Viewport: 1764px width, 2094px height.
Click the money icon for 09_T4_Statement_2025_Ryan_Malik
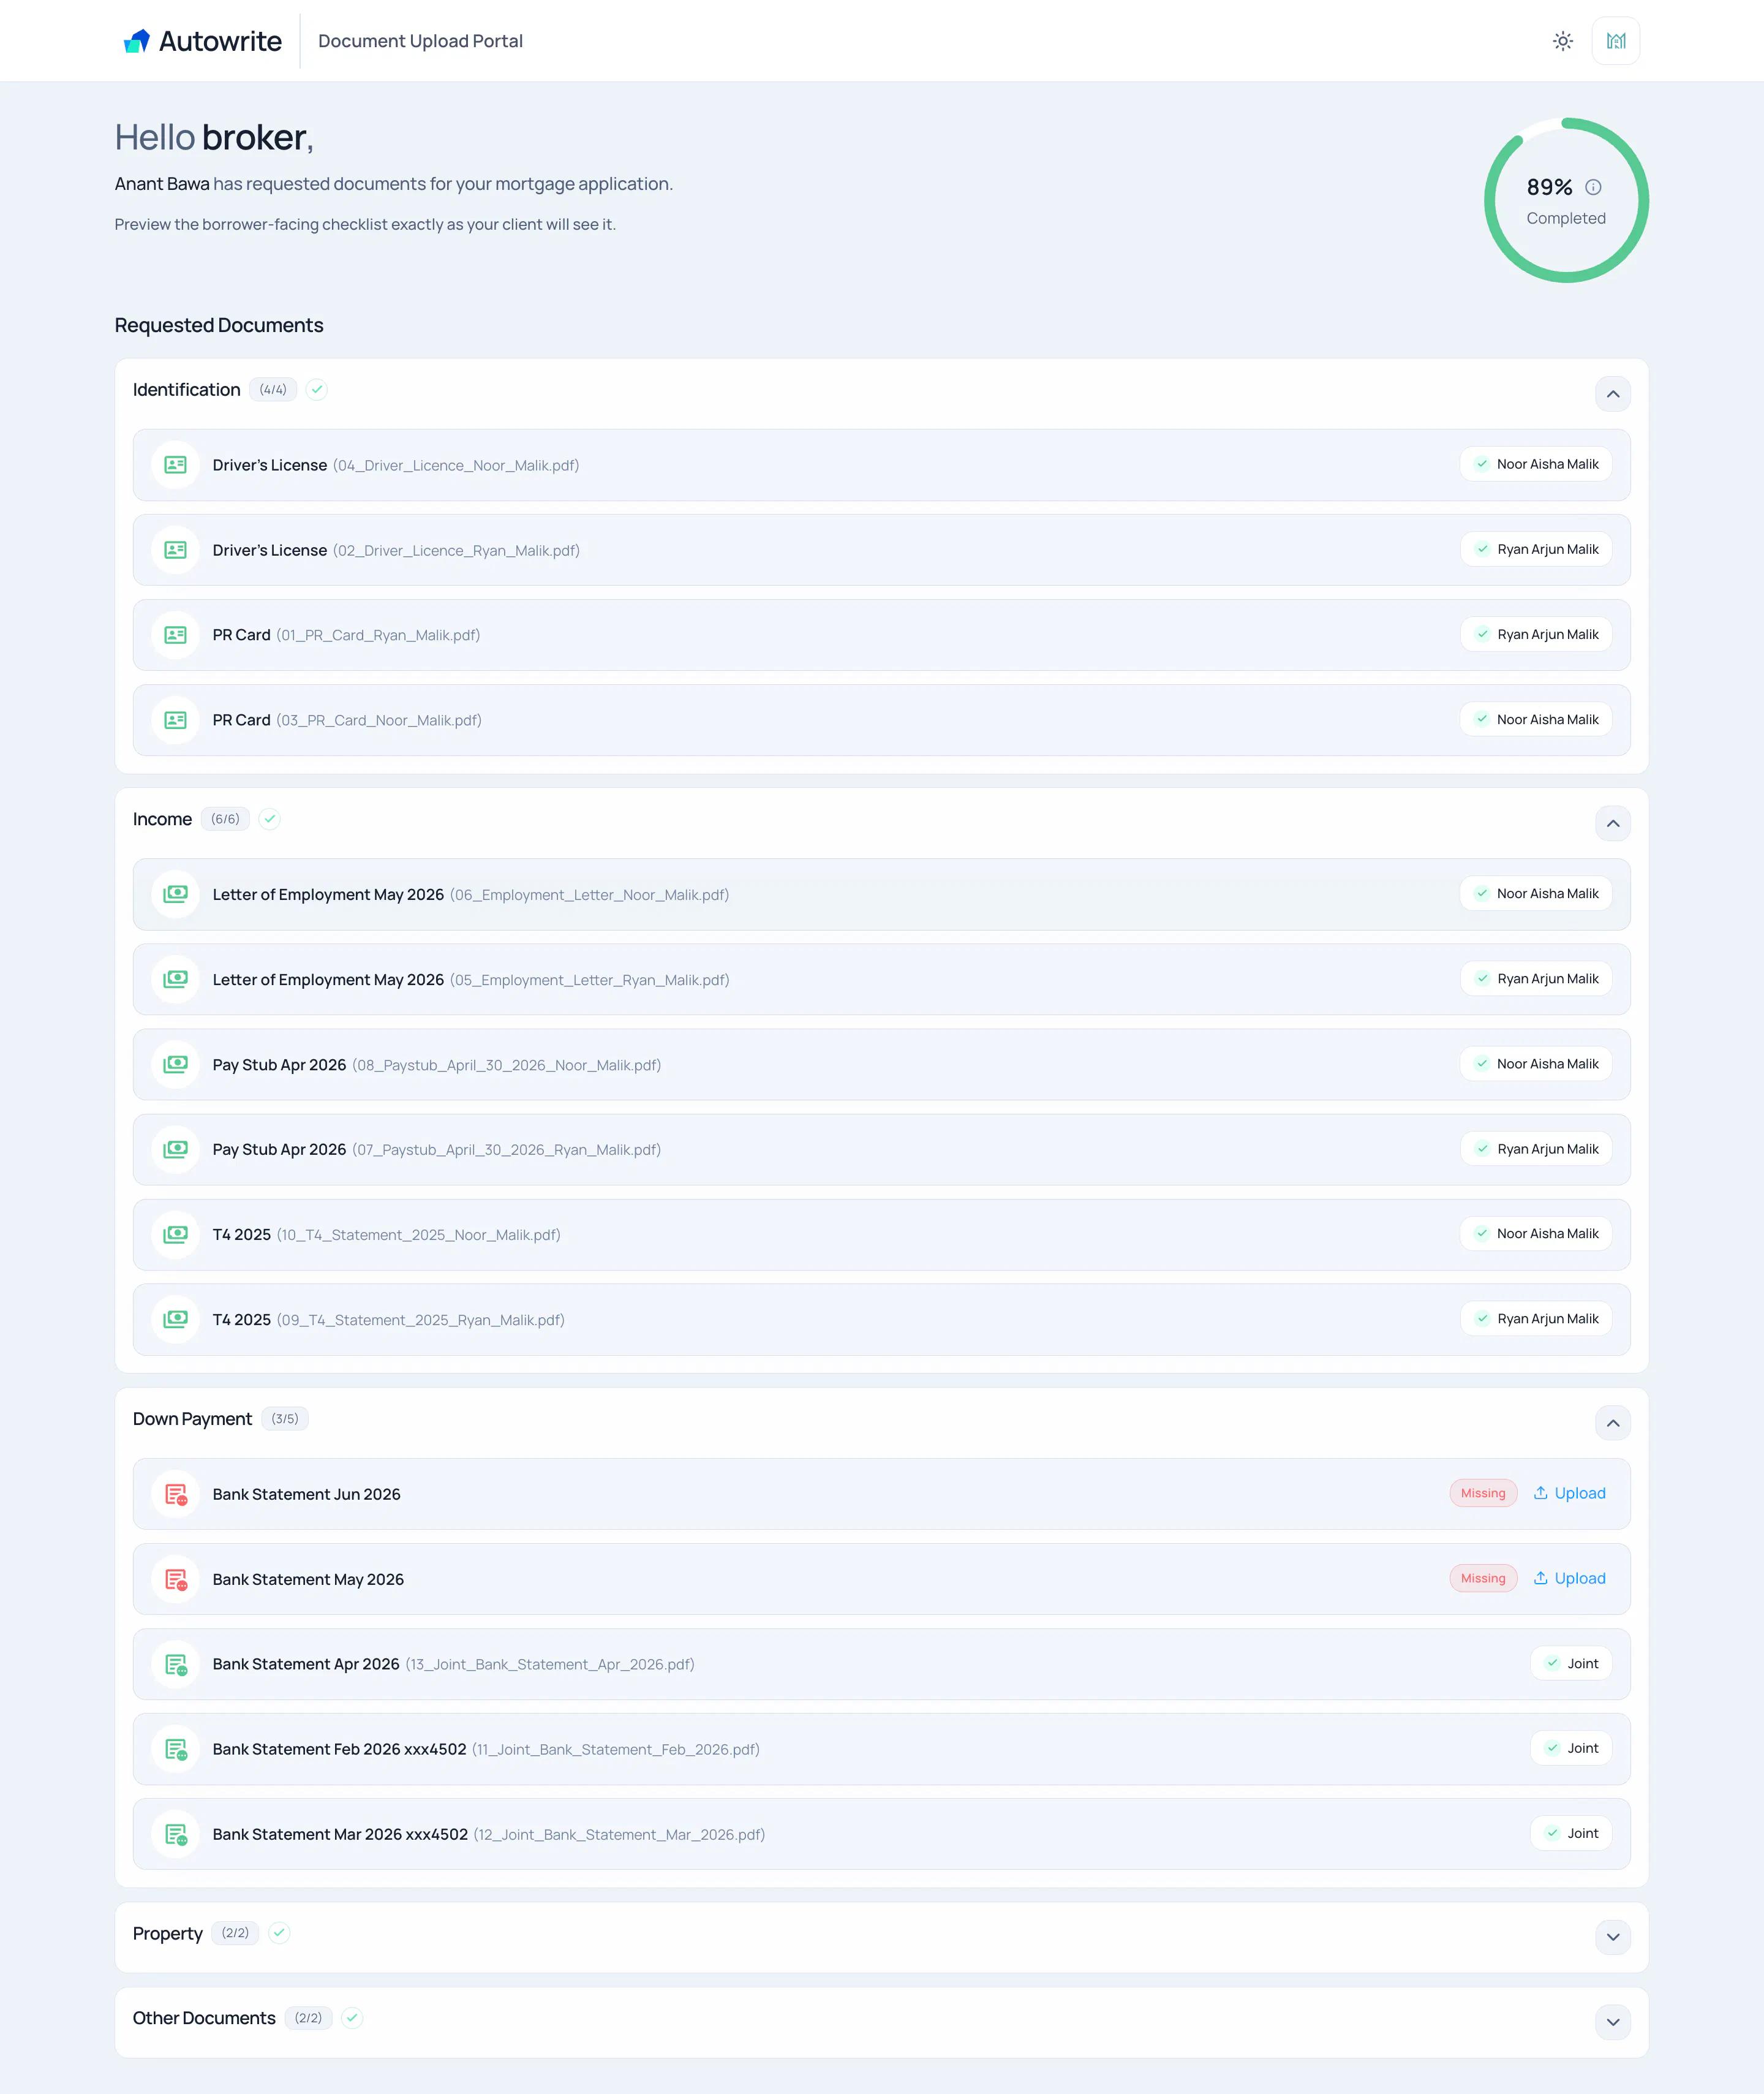point(175,1319)
